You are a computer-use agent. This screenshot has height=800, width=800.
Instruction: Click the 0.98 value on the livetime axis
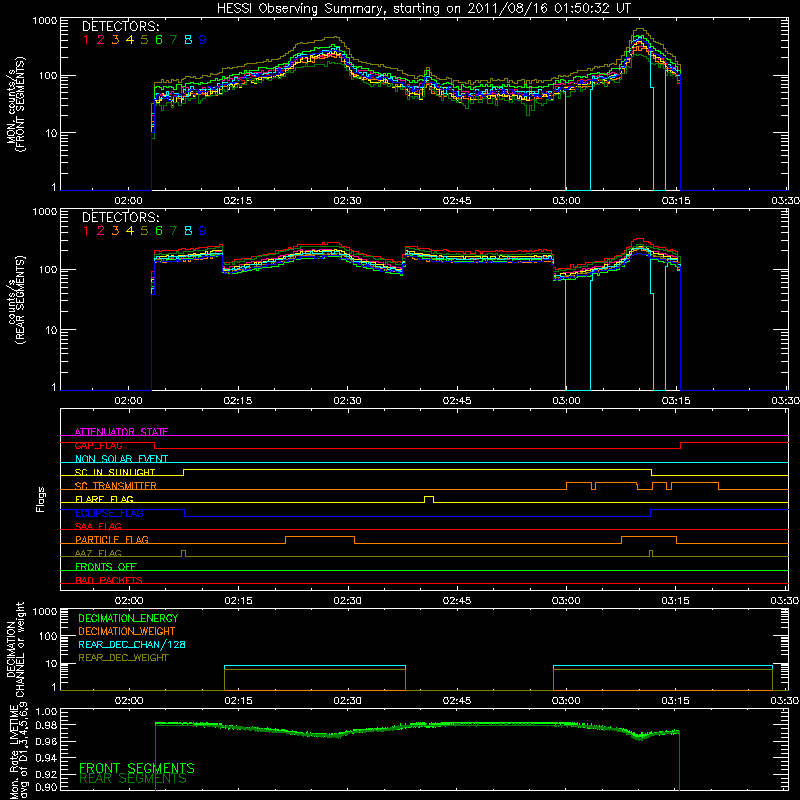(46, 725)
